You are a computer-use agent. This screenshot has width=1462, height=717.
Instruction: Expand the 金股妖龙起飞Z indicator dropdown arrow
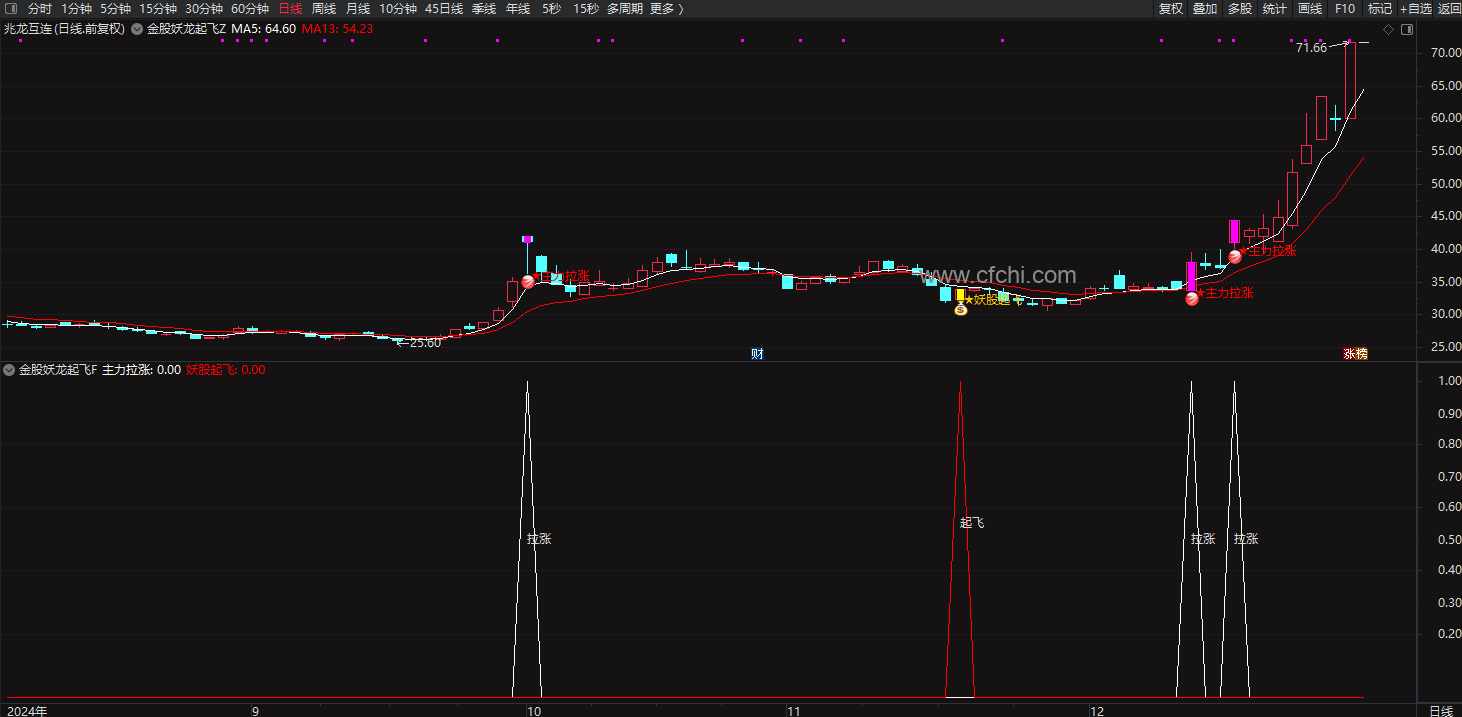[137, 29]
